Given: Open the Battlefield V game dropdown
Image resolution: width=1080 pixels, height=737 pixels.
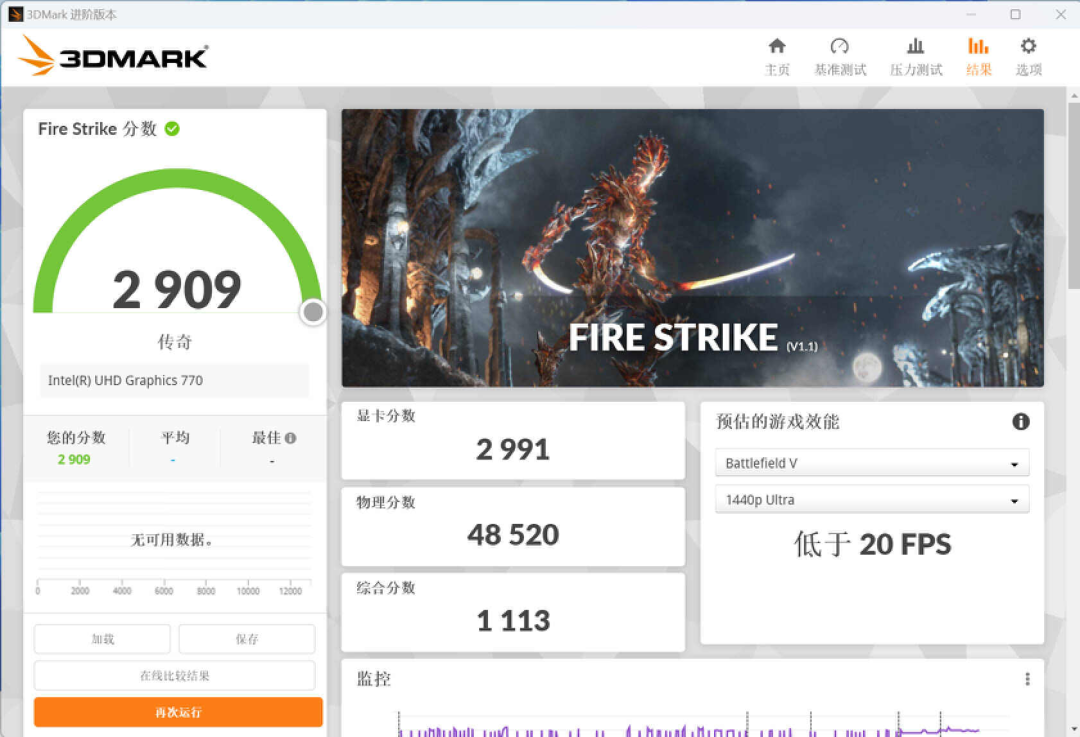Looking at the screenshot, I should [872, 463].
